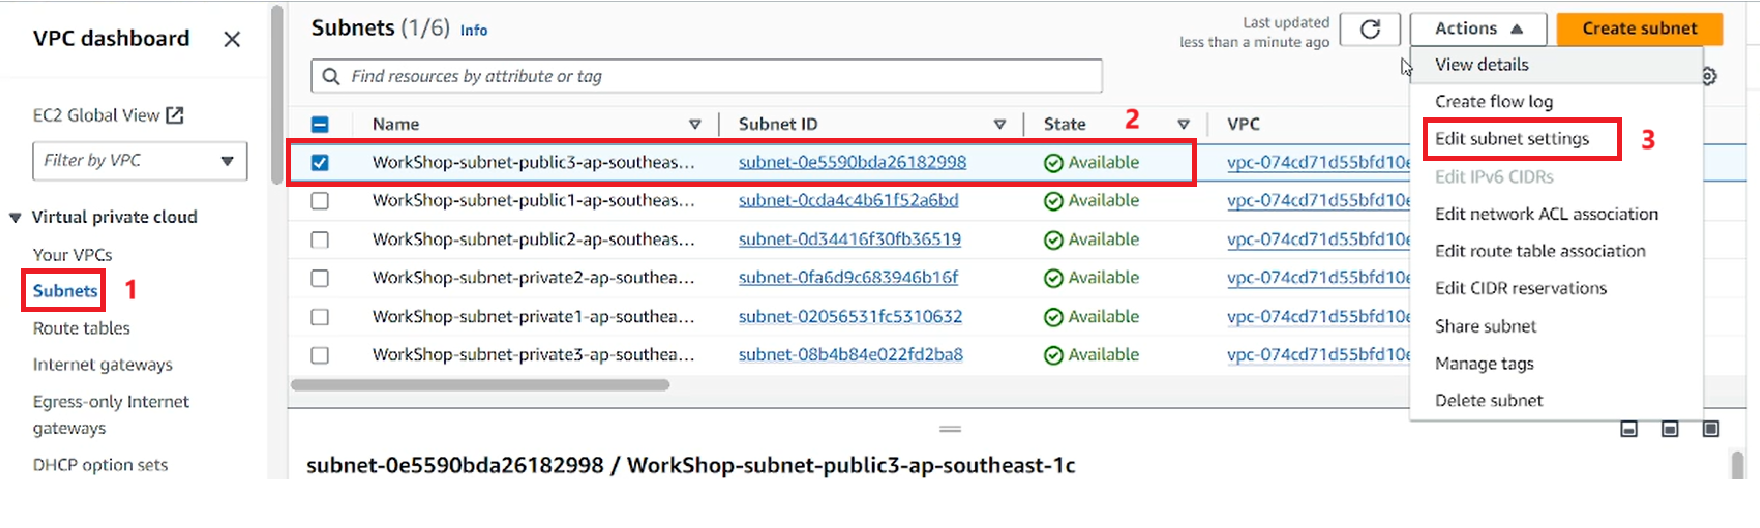
Task: Check the WorkShop-subnet-public1 row checkbox
Action: click(320, 201)
